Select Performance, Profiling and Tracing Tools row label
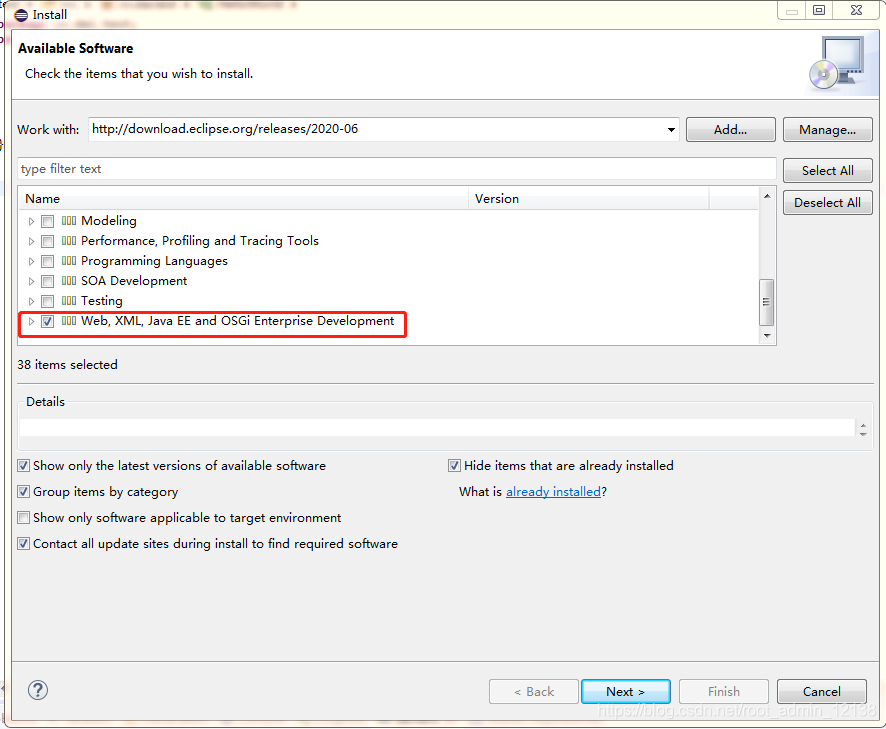The image size is (886, 729). click(x=200, y=241)
